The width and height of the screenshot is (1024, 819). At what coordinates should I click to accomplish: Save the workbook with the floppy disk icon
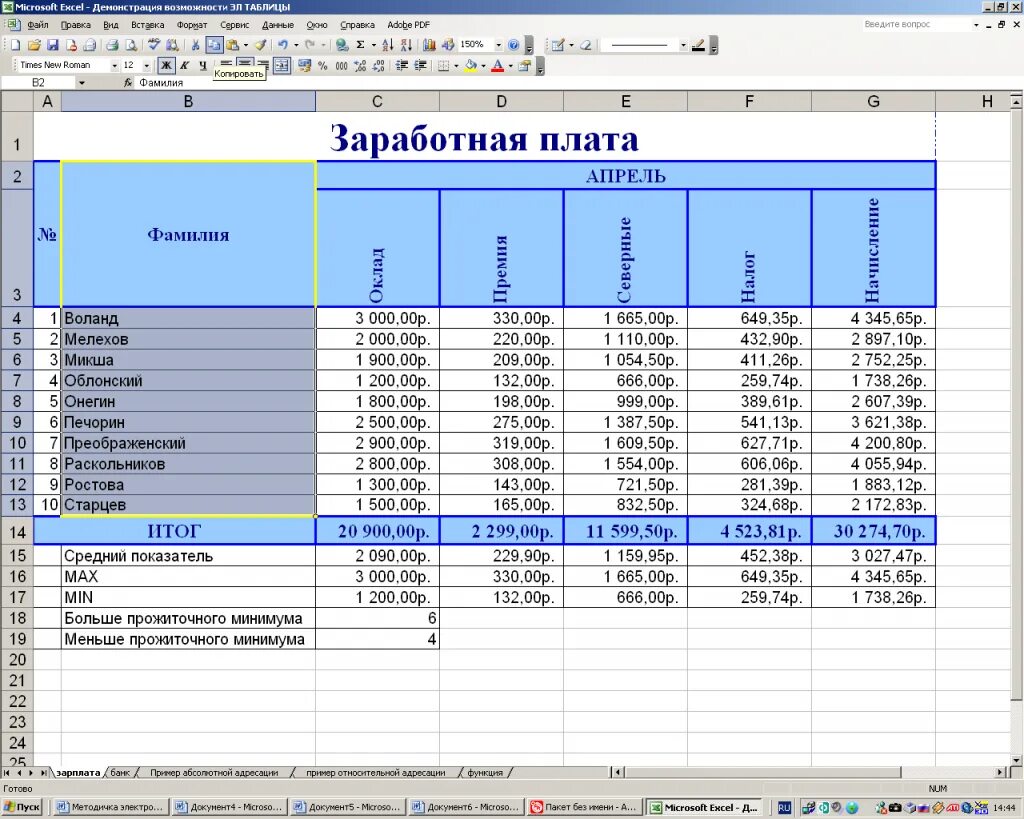point(53,45)
